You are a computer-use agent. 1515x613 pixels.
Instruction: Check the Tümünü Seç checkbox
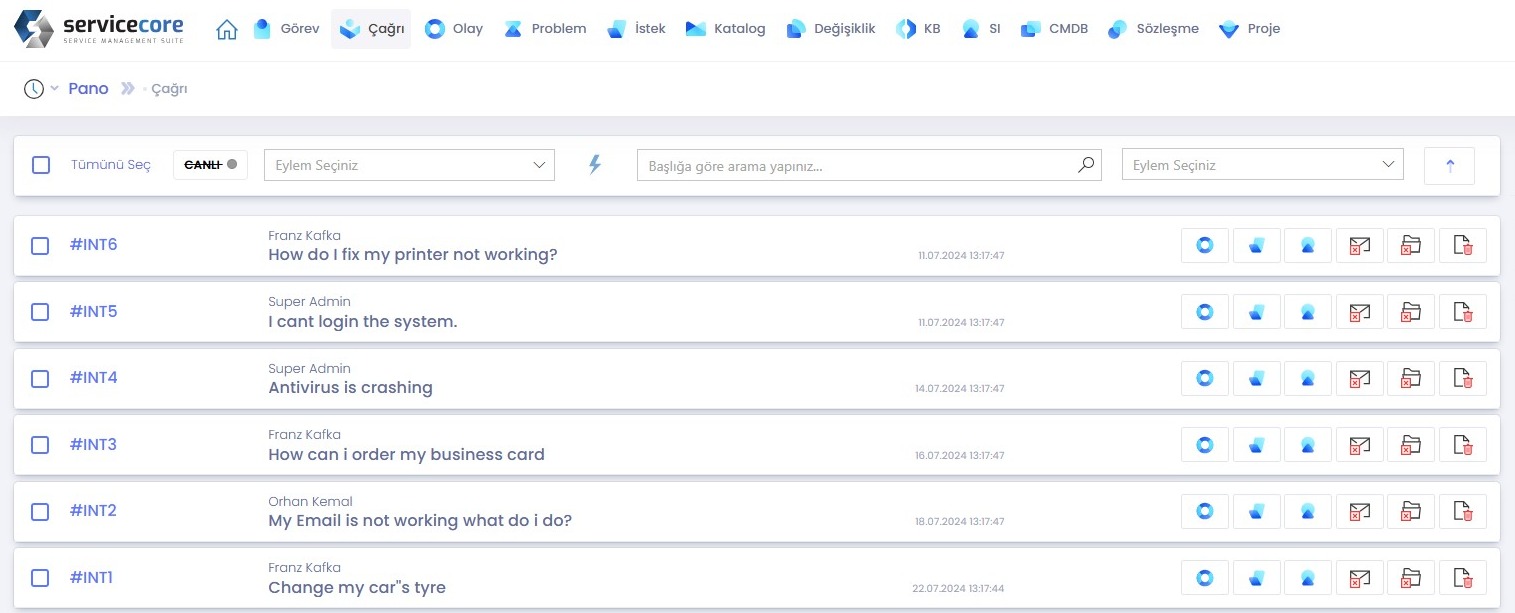(x=41, y=165)
